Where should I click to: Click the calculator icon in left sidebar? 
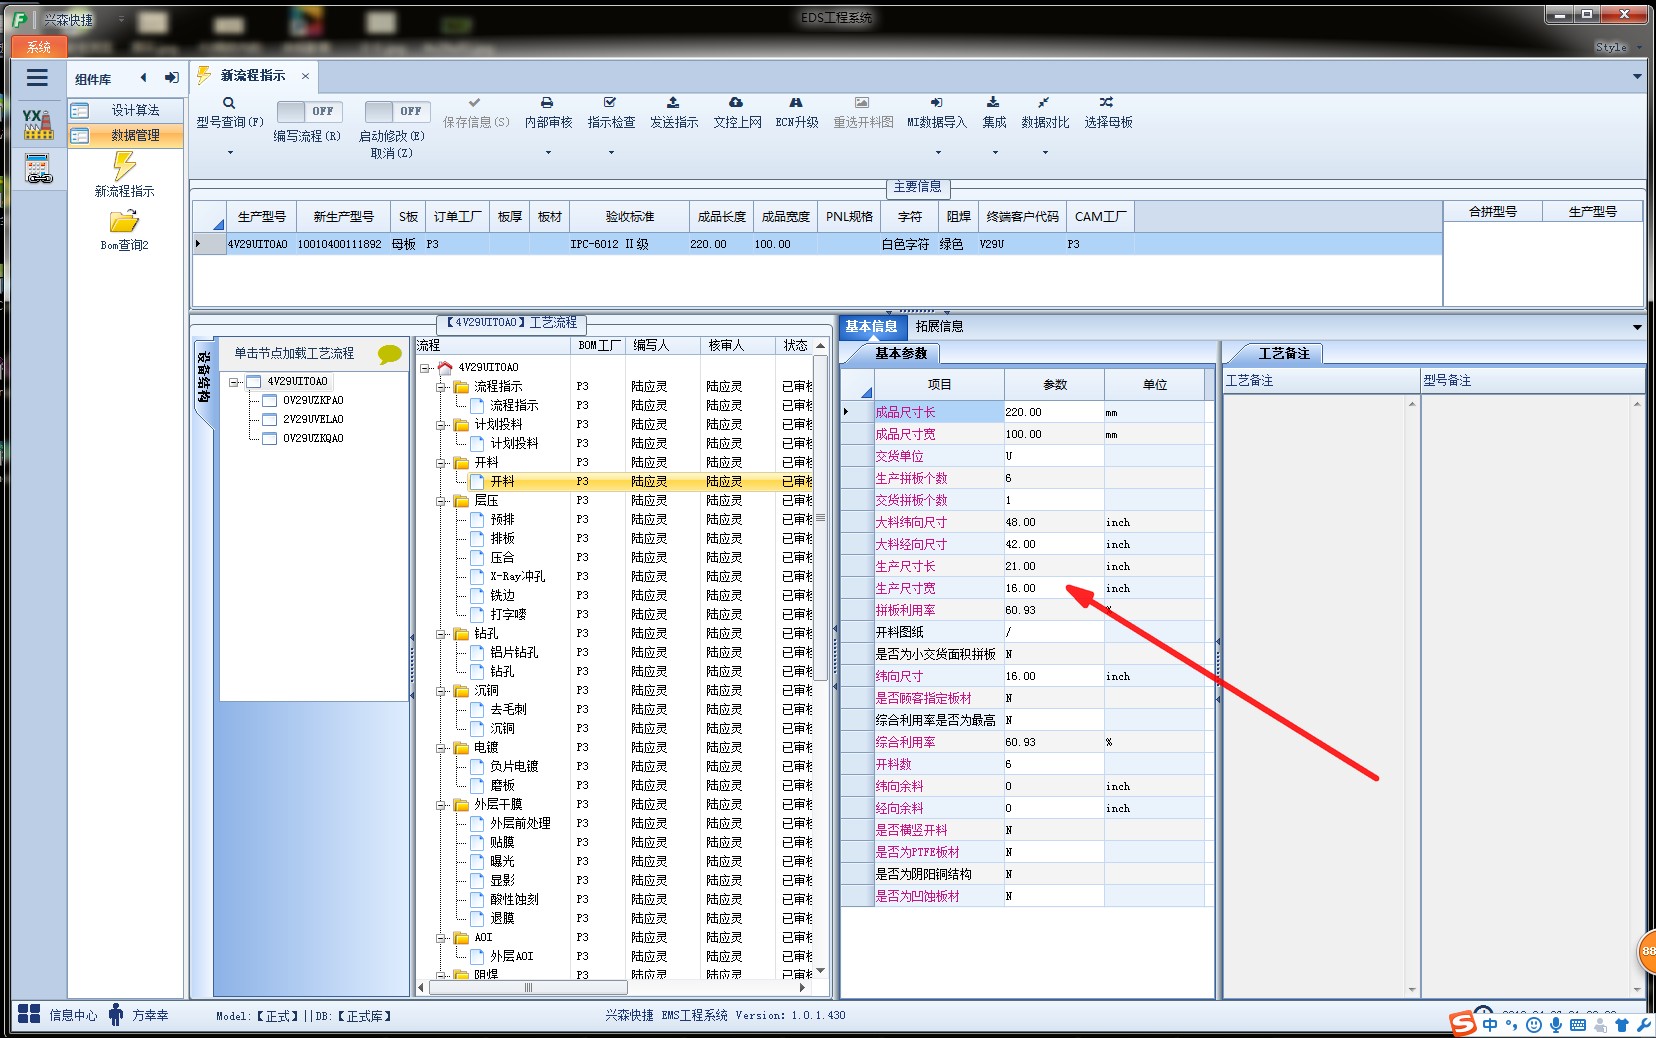coord(38,168)
